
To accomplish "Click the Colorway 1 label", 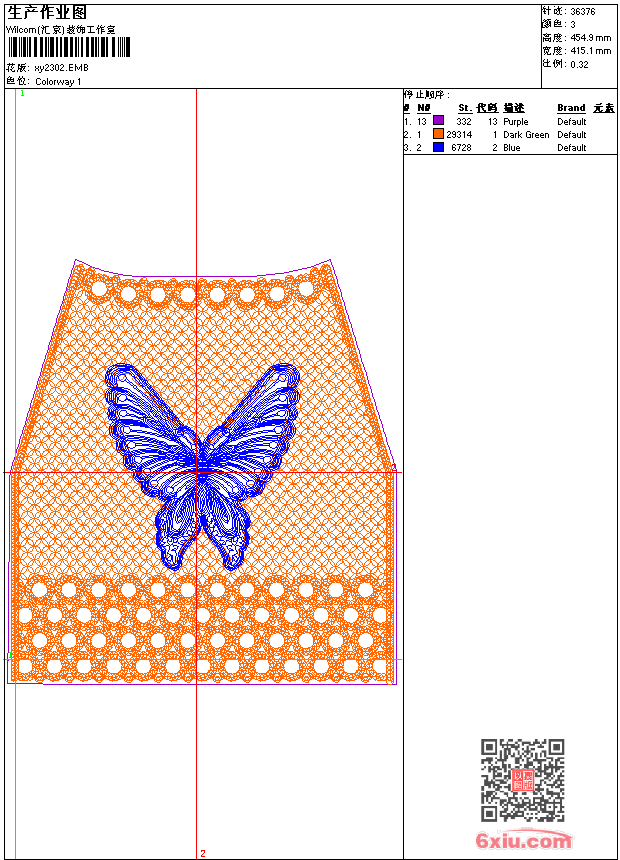I will 58,82.
